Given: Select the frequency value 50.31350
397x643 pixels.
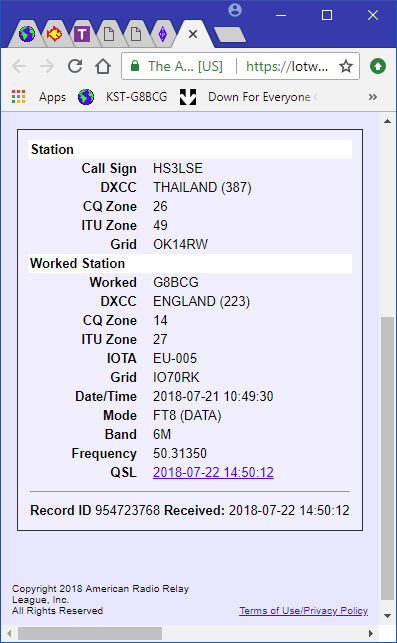Looking at the screenshot, I should pos(180,453).
